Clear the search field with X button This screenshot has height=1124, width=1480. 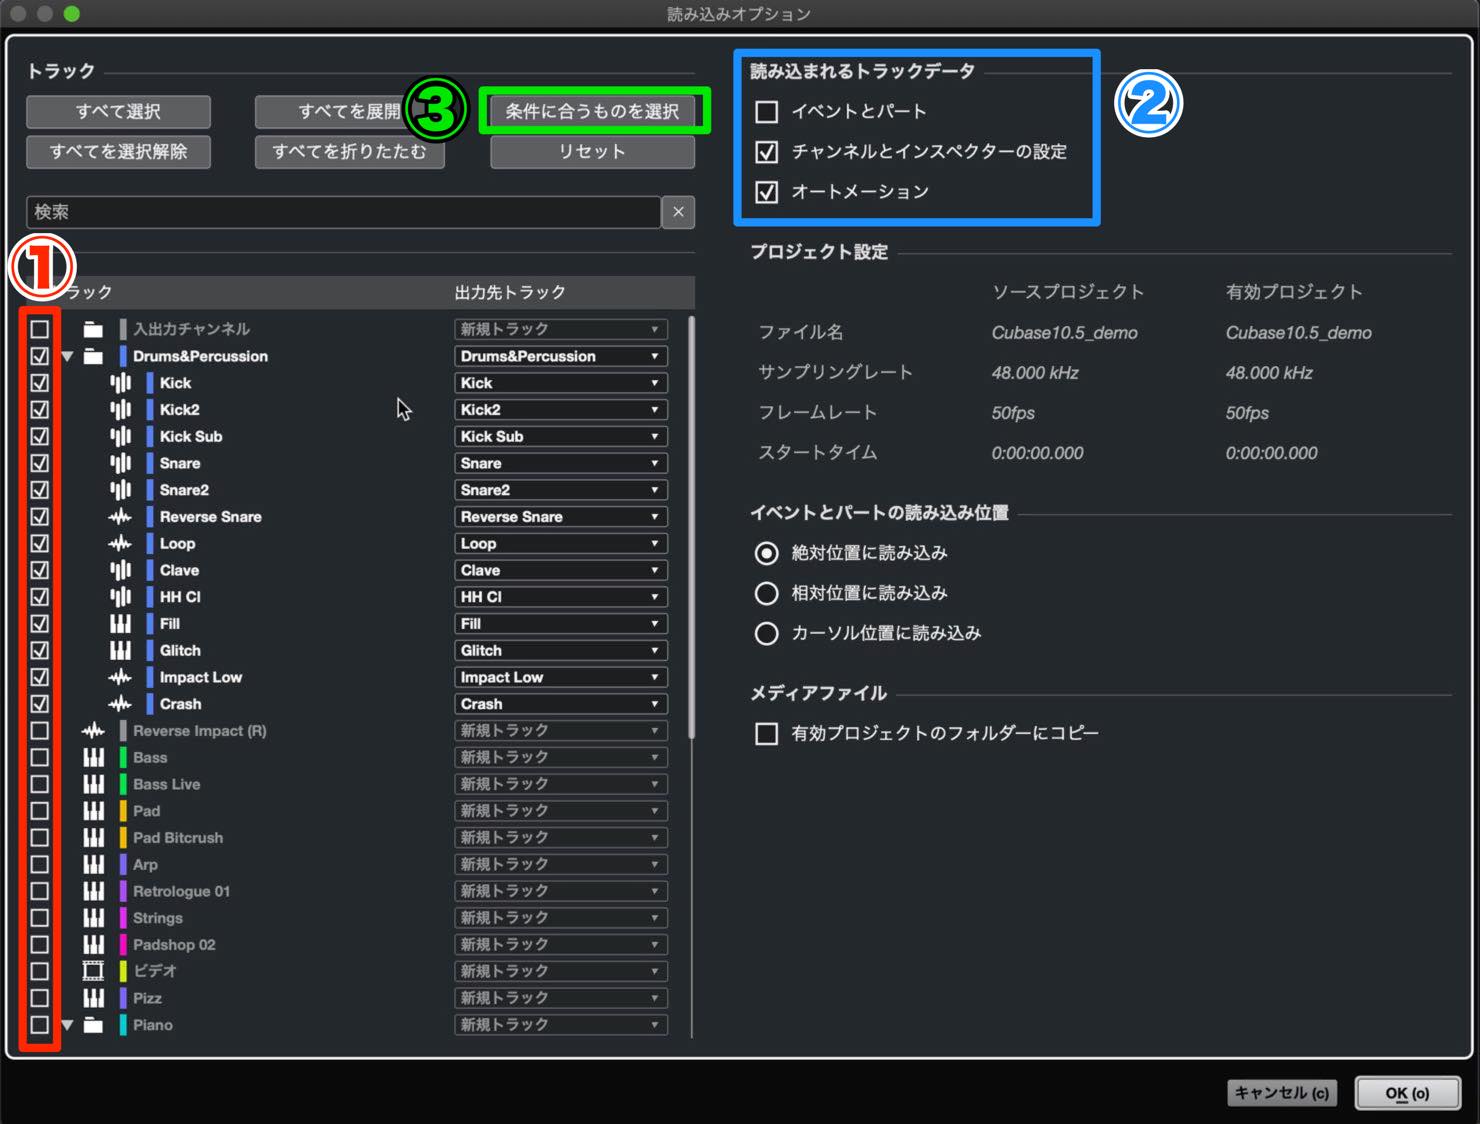(678, 212)
